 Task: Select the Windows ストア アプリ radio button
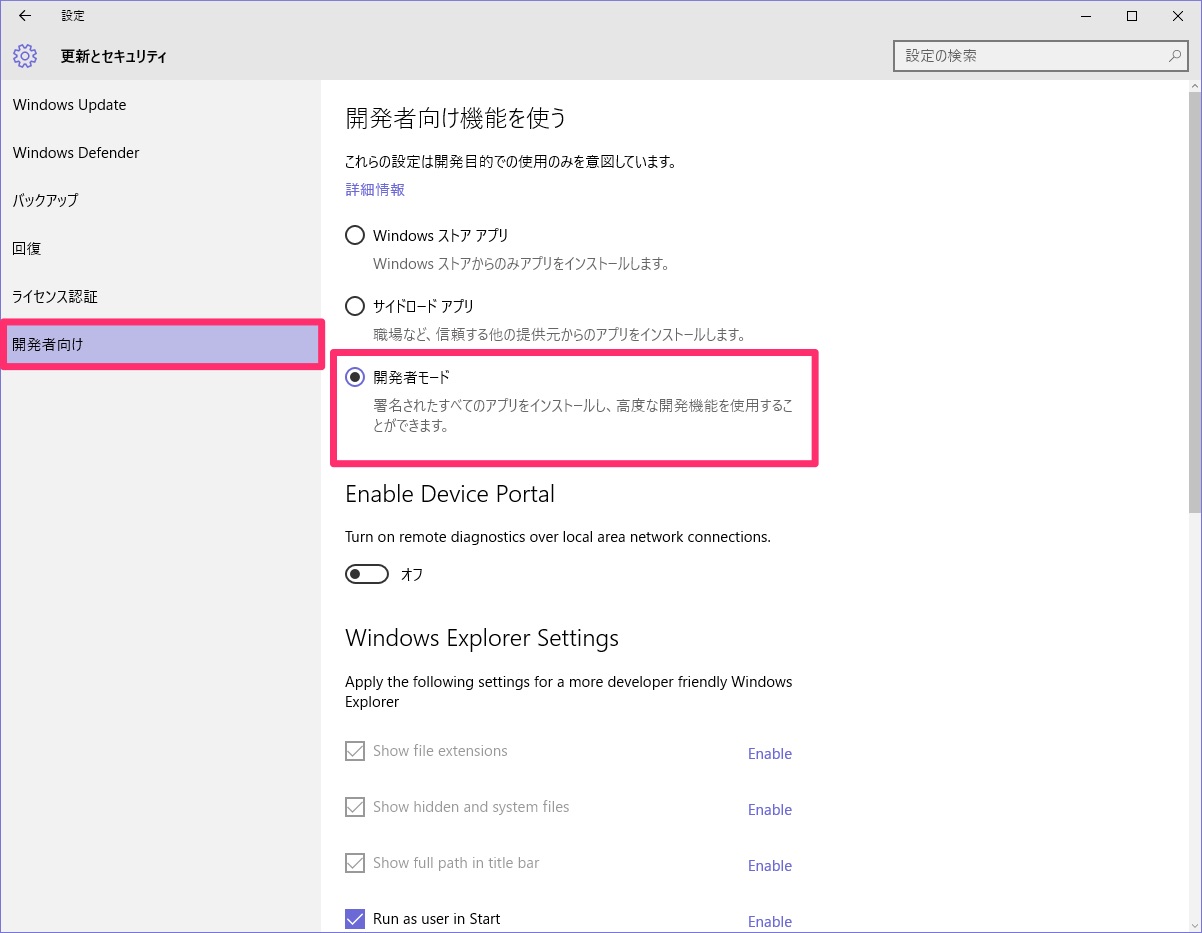355,235
